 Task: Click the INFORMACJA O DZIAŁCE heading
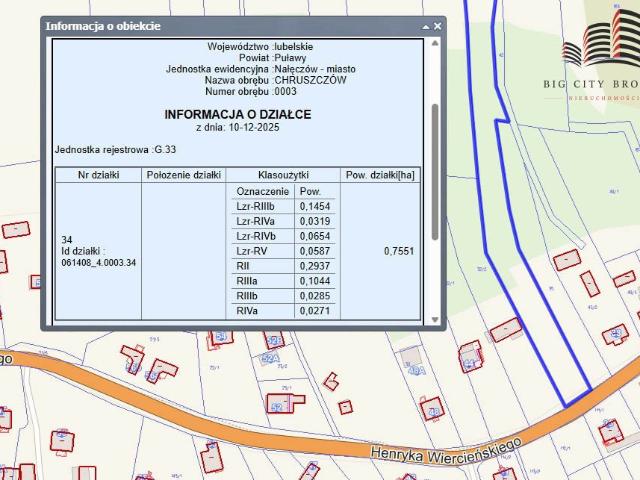tap(237, 115)
